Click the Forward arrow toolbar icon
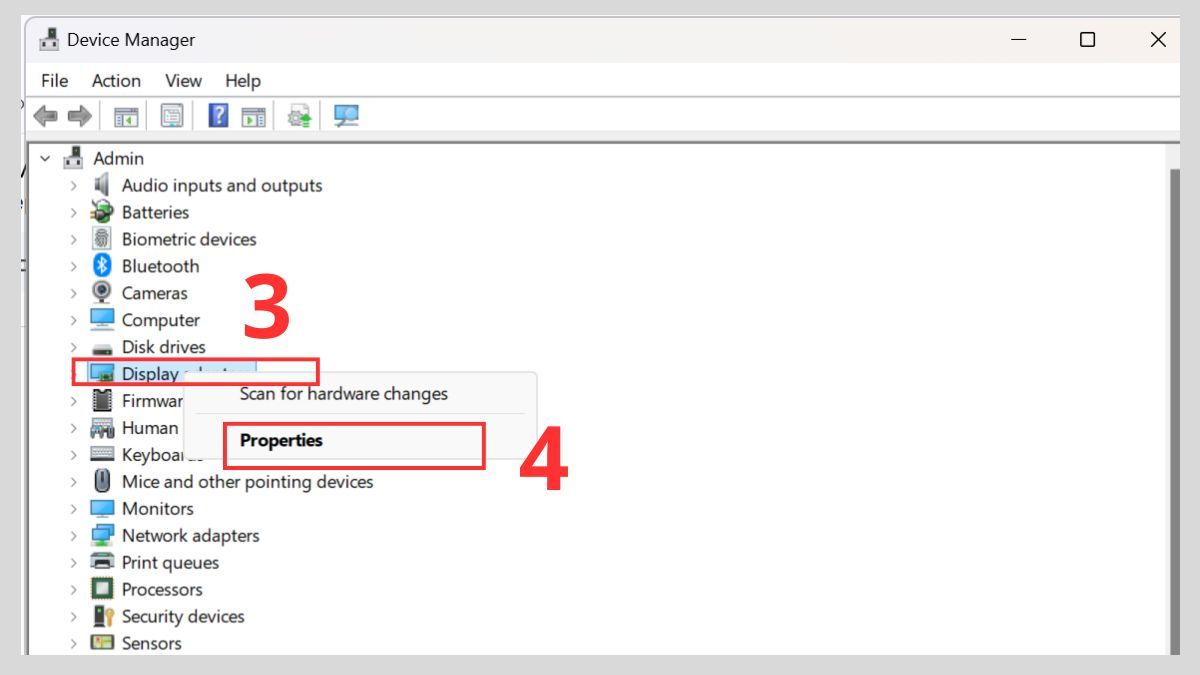The width and height of the screenshot is (1200, 675). click(79, 116)
